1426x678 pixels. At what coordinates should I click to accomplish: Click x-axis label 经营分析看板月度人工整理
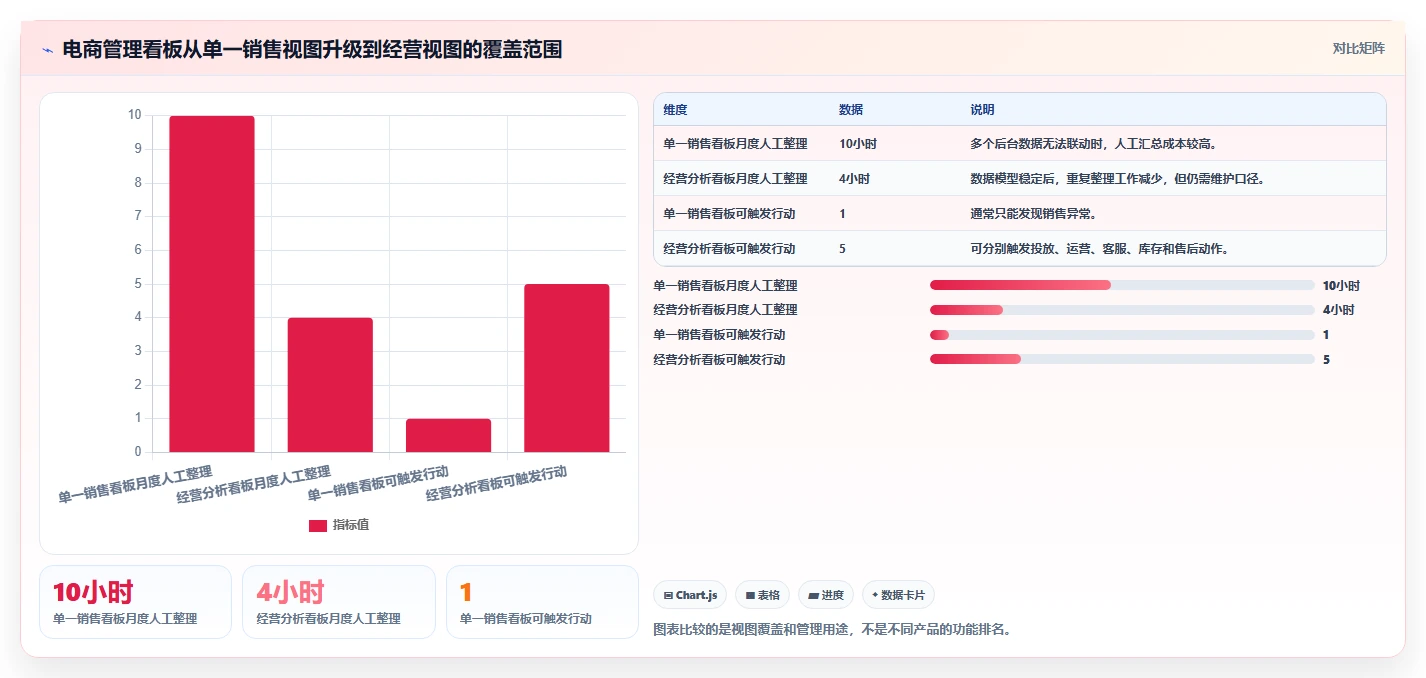click(254, 484)
